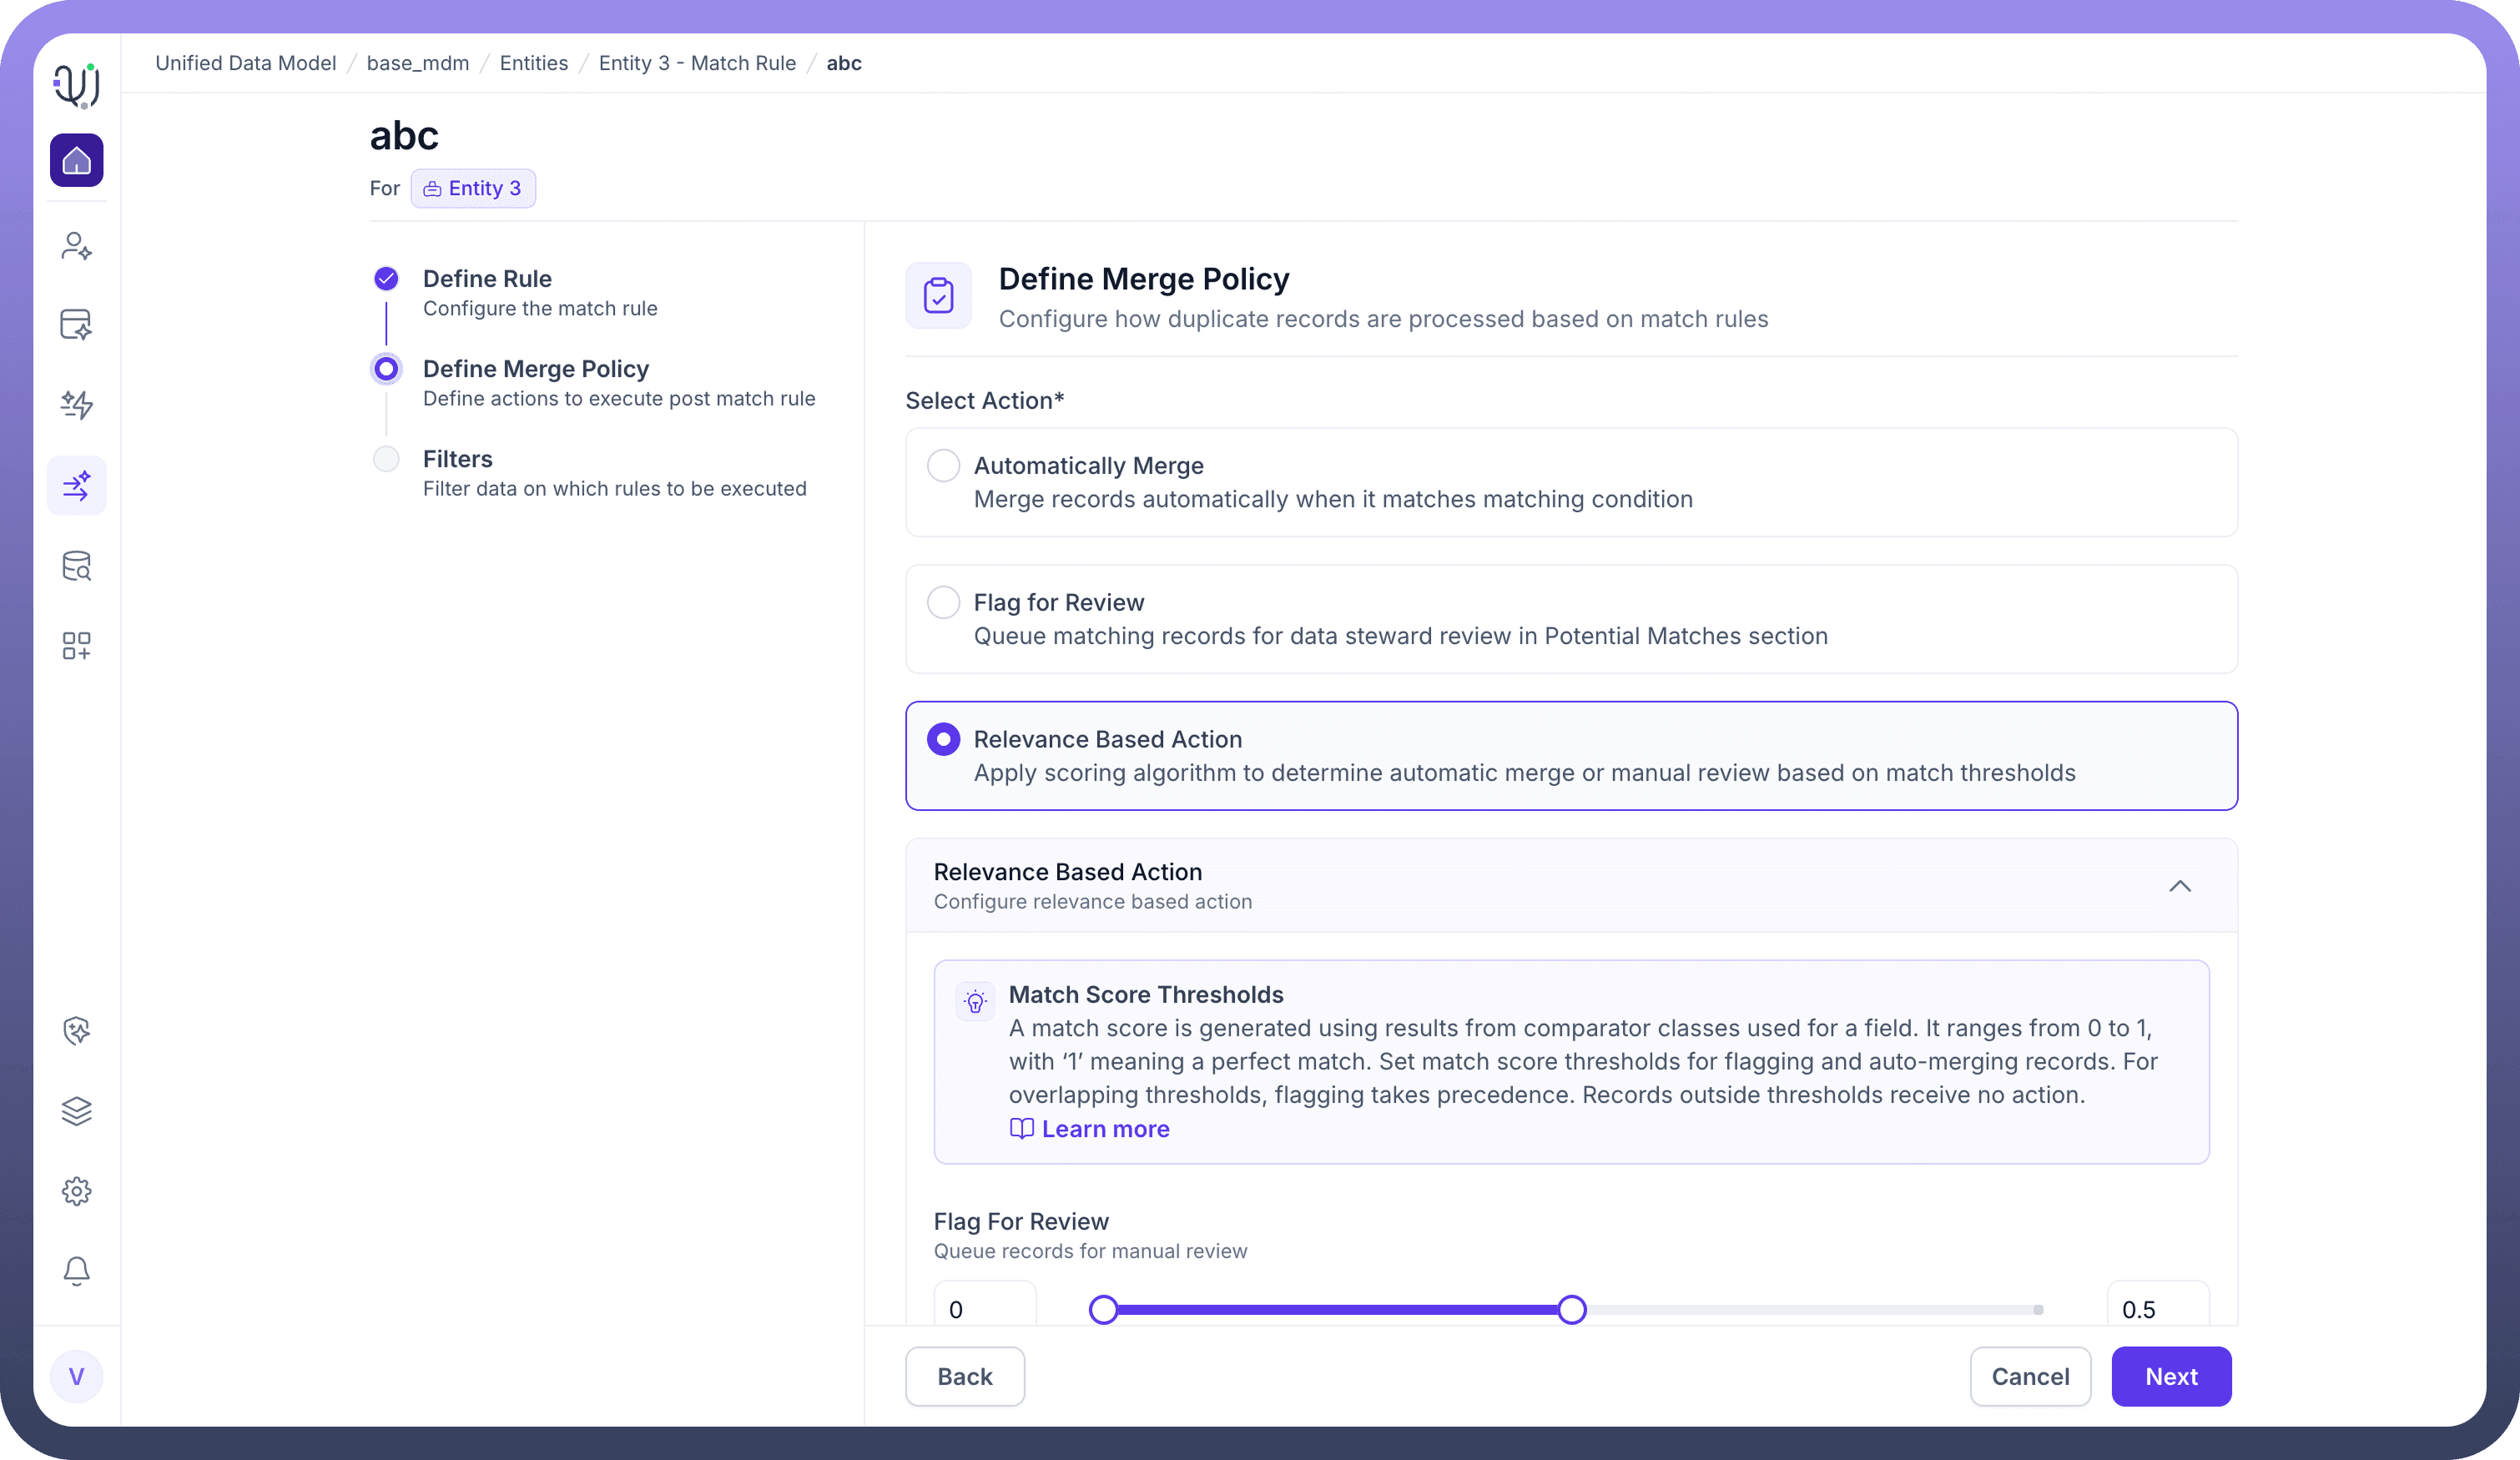Open the layers stack sidebar icon

point(76,1111)
